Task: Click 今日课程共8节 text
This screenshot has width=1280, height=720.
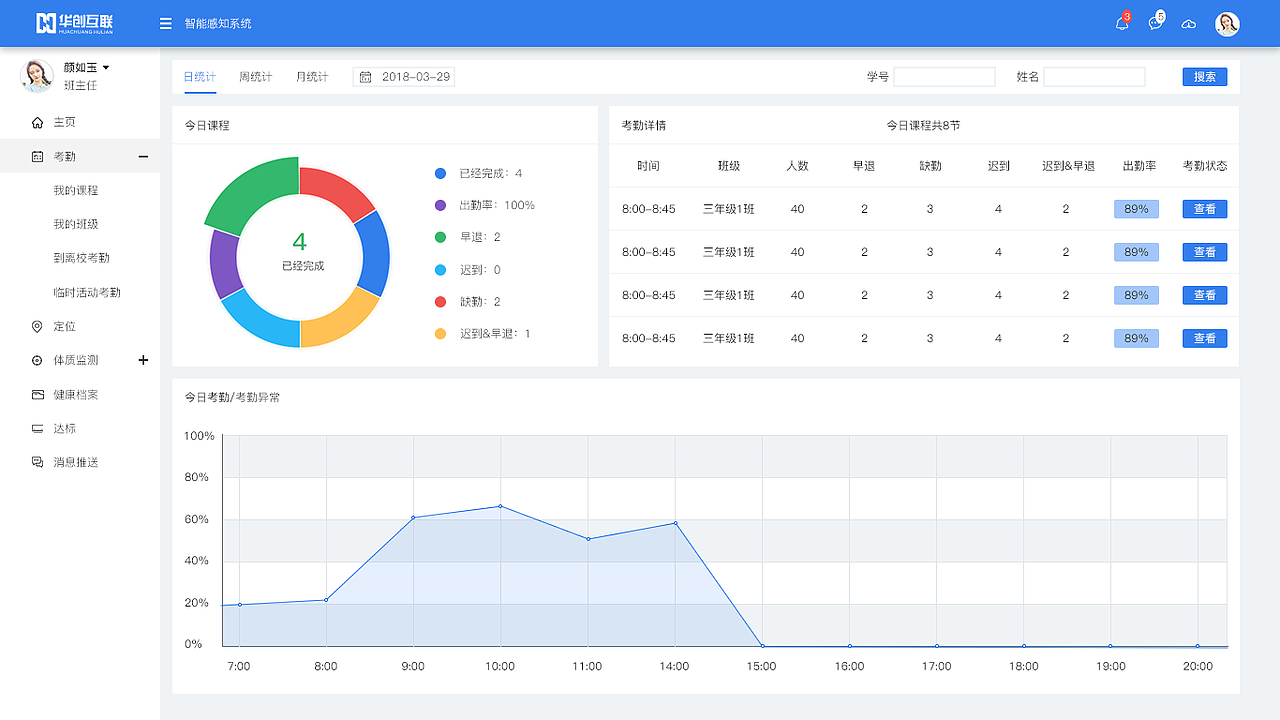Action: [x=923, y=126]
